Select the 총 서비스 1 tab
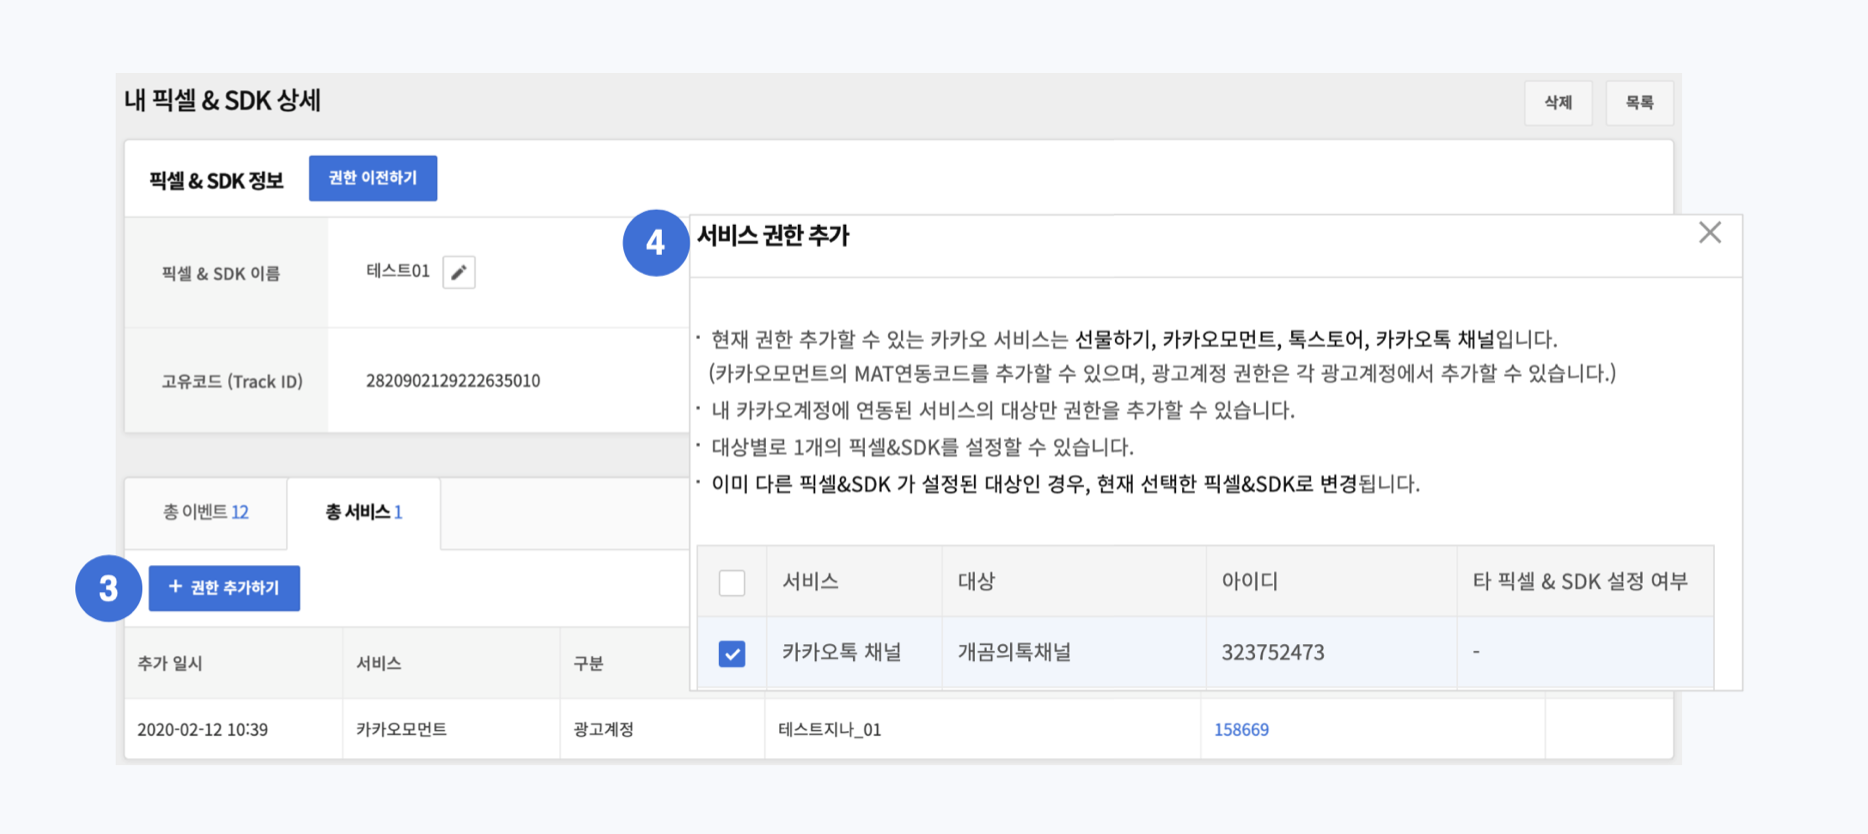 [x=364, y=512]
